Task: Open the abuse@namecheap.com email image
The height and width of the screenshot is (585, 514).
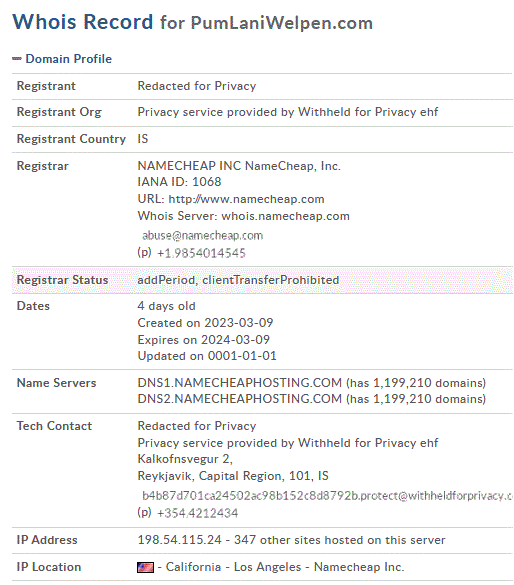Action: click(203, 235)
